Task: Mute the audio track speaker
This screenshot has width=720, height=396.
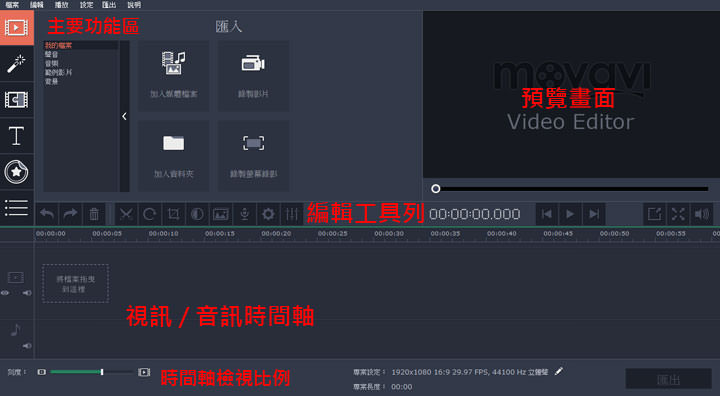Action: click(x=27, y=345)
